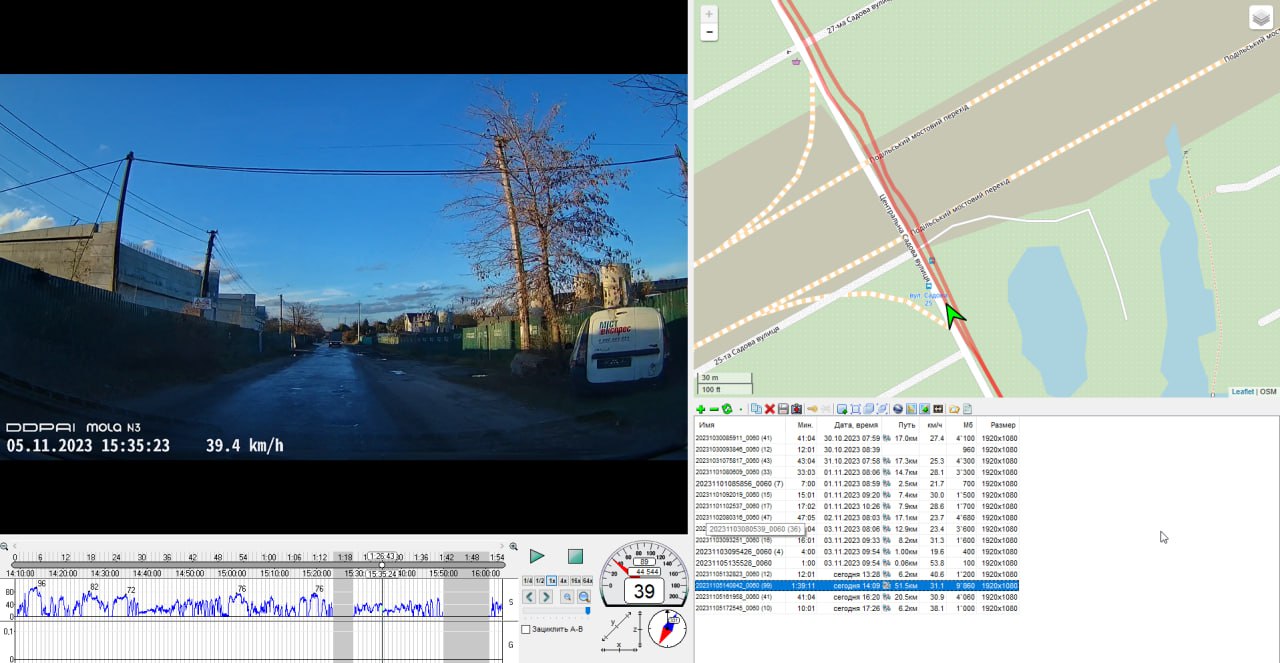
Task: Click the globe icon in toolbar
Action: tap(898, 409)
